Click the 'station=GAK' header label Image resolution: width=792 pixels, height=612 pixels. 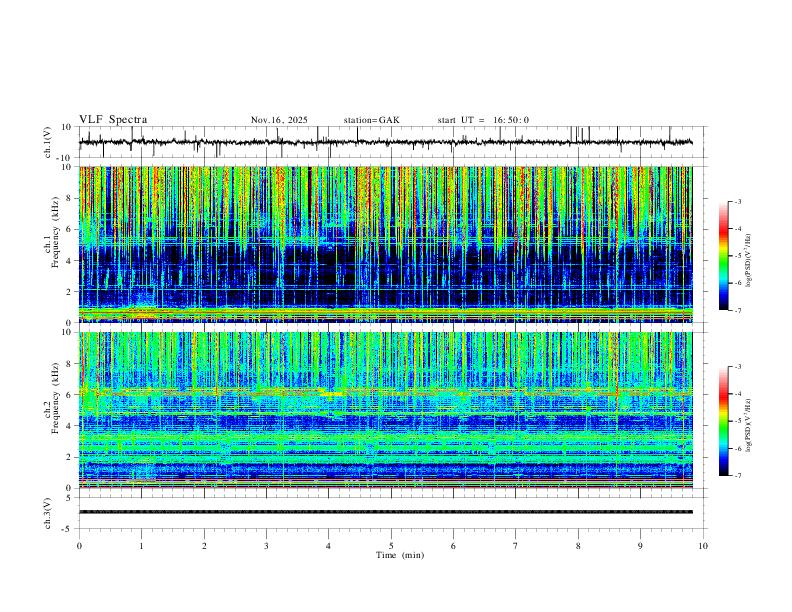tap(371, 120)
